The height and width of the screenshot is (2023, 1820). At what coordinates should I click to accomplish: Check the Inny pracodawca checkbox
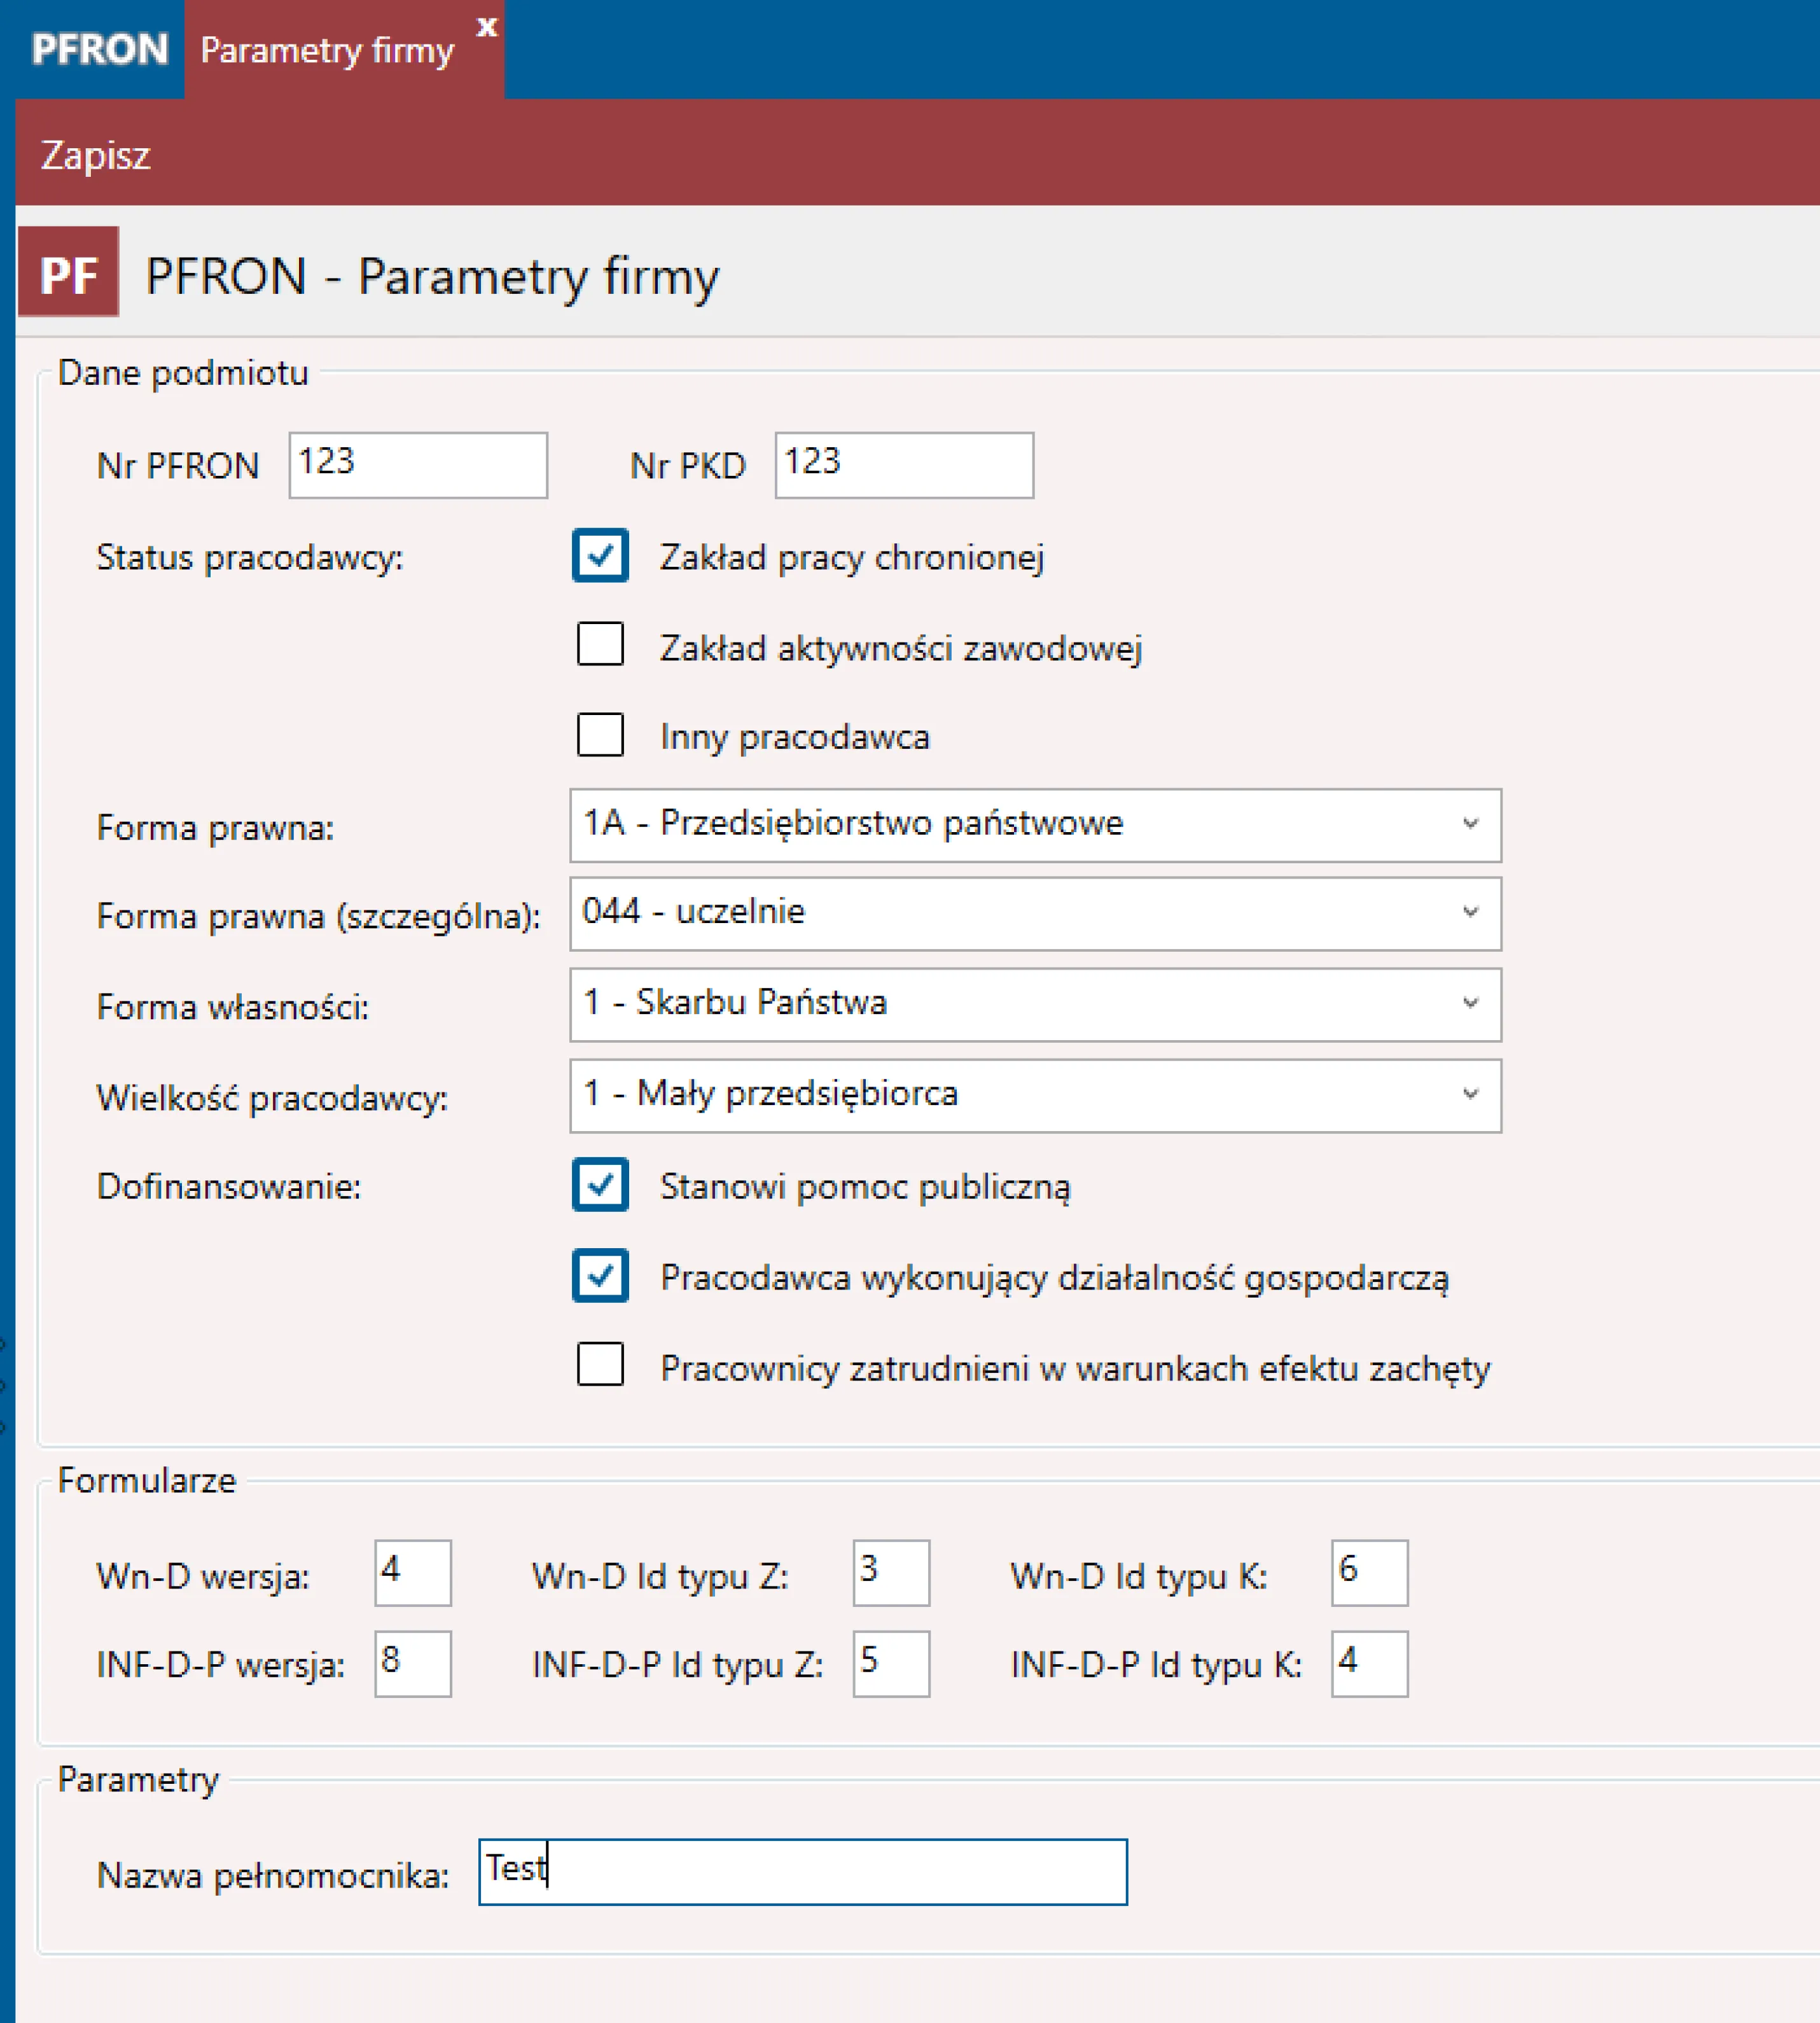click(x=600, y=734)
